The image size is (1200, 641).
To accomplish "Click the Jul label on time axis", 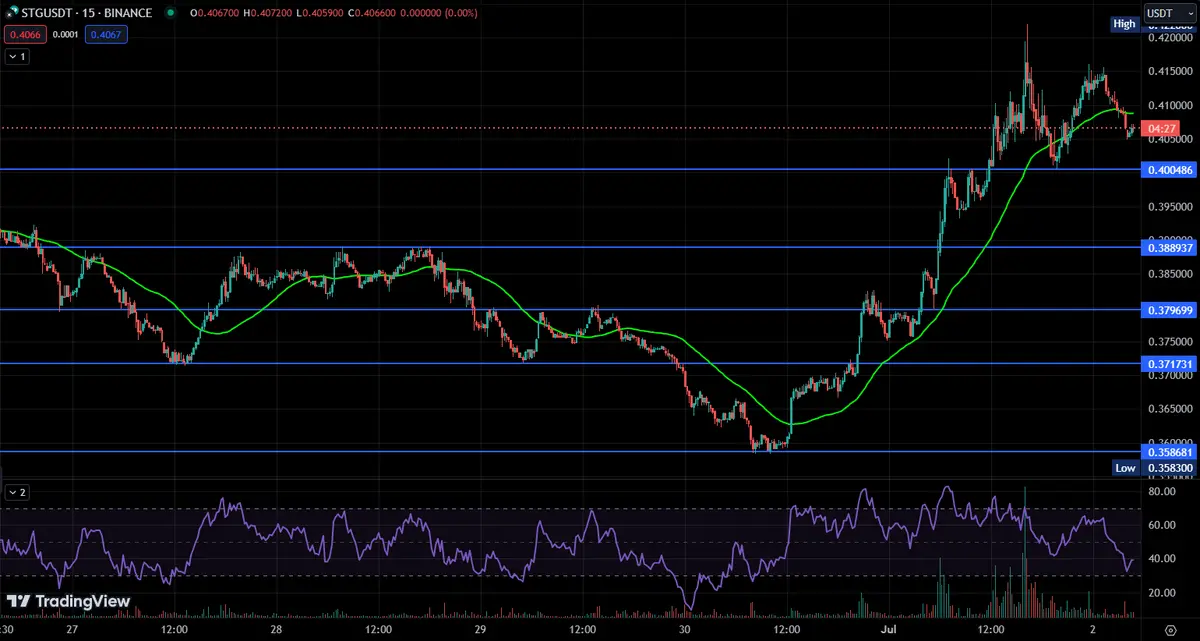I will pos(889,631).
